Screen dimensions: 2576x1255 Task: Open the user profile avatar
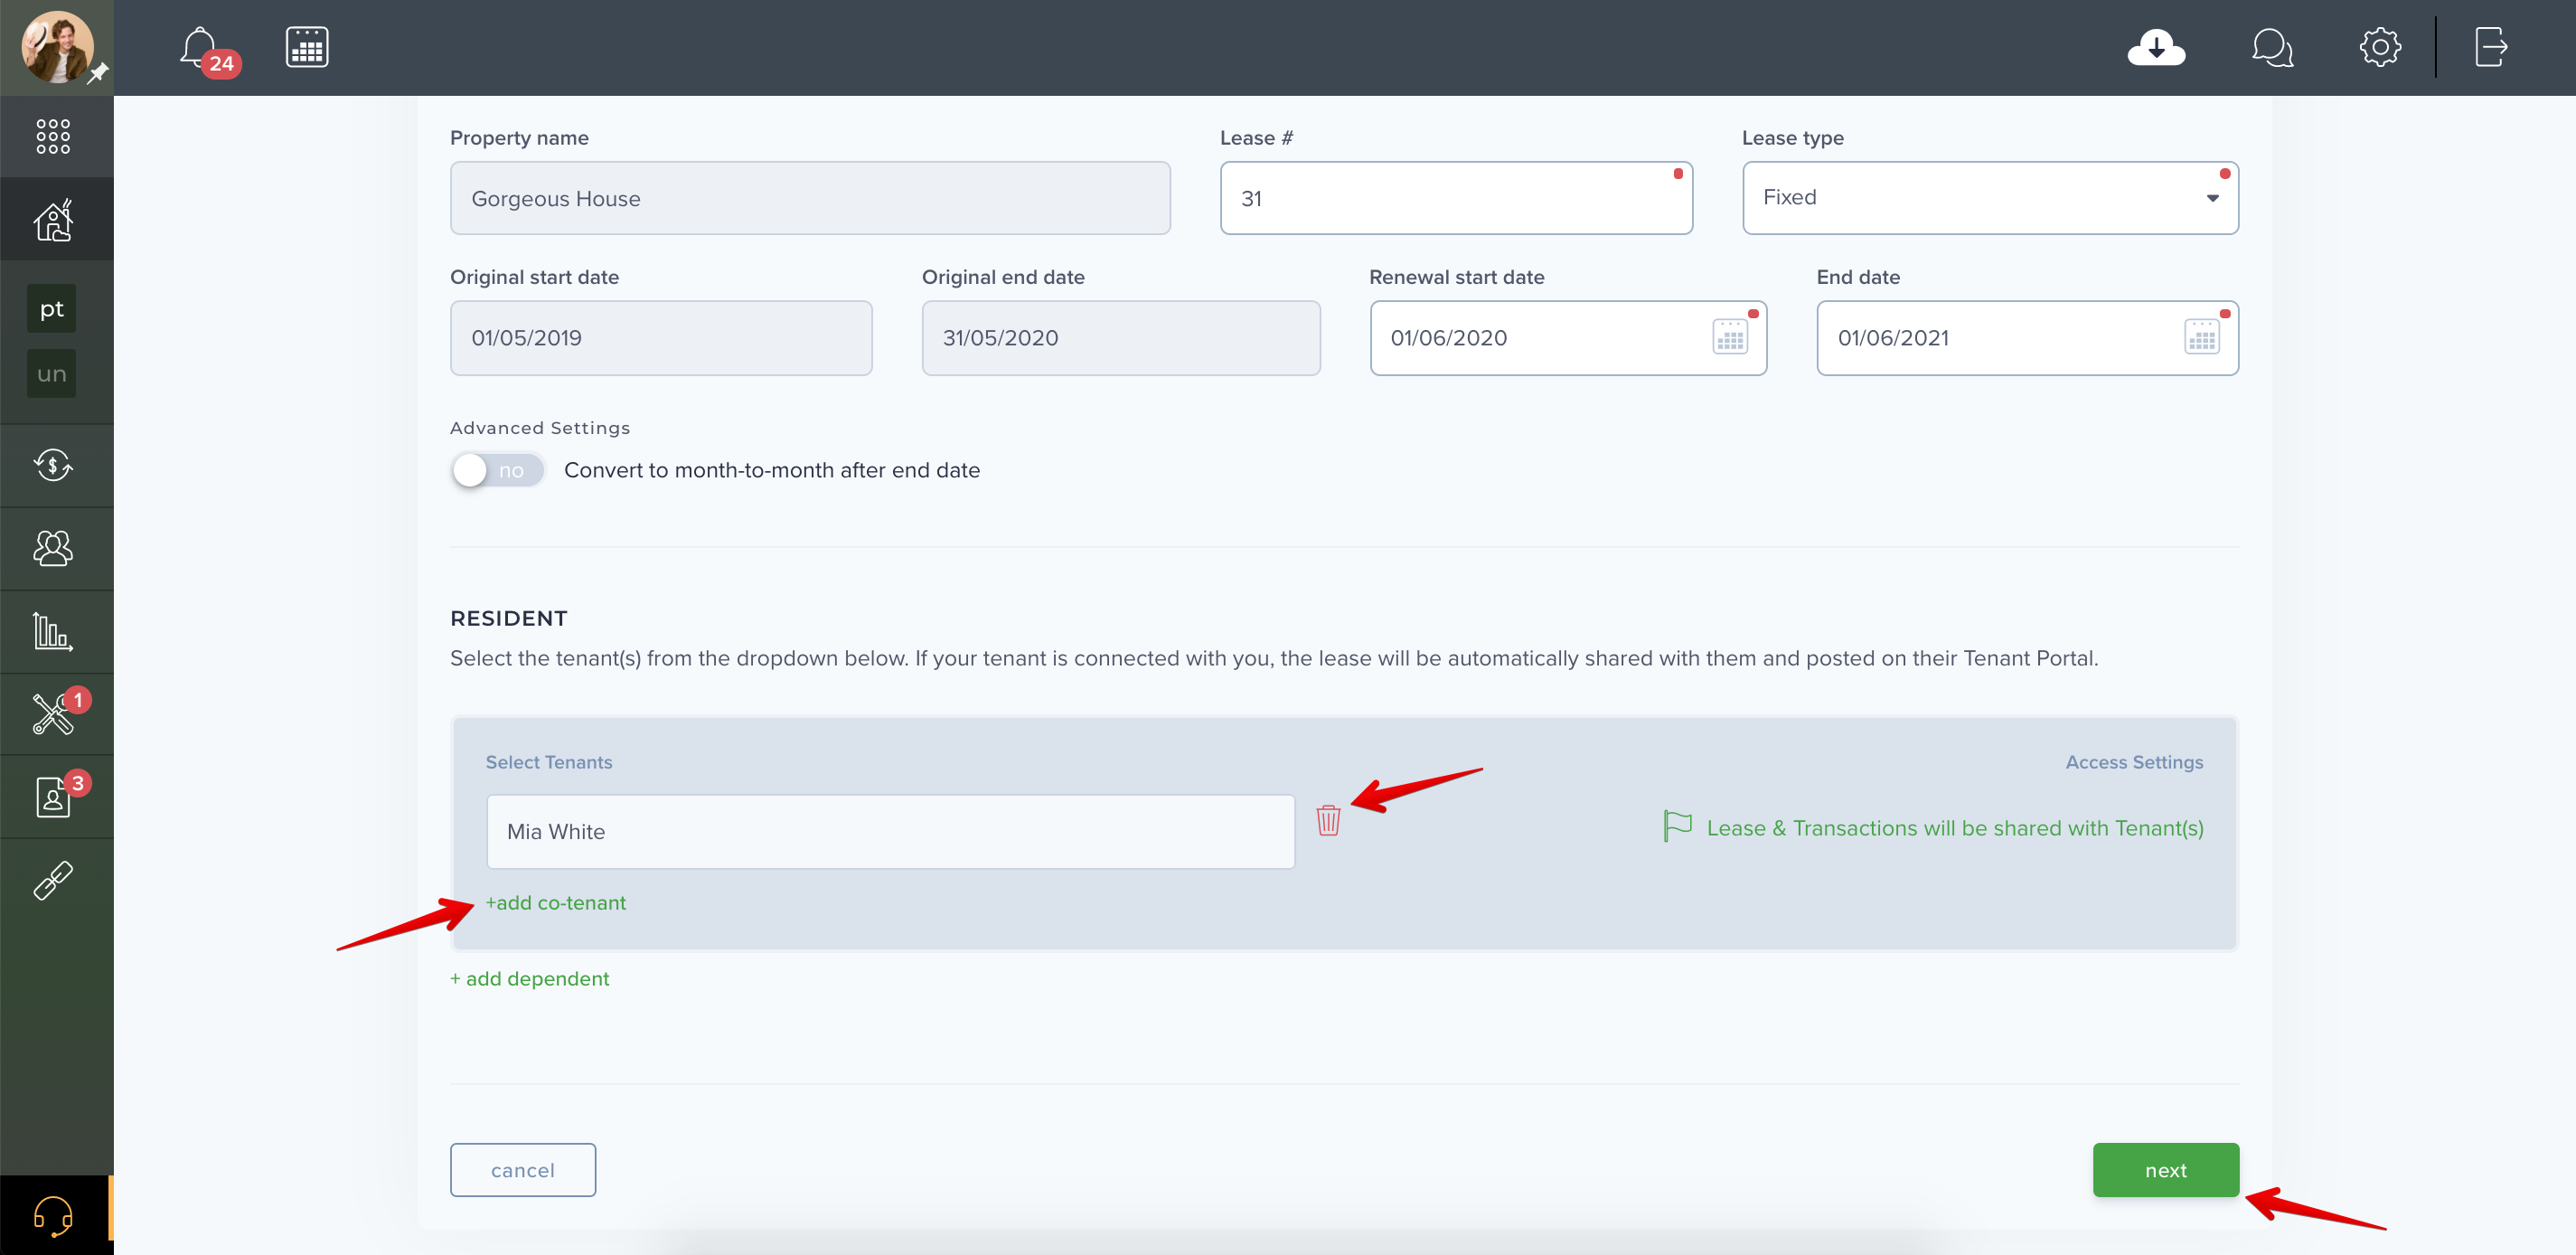[57, 47]
